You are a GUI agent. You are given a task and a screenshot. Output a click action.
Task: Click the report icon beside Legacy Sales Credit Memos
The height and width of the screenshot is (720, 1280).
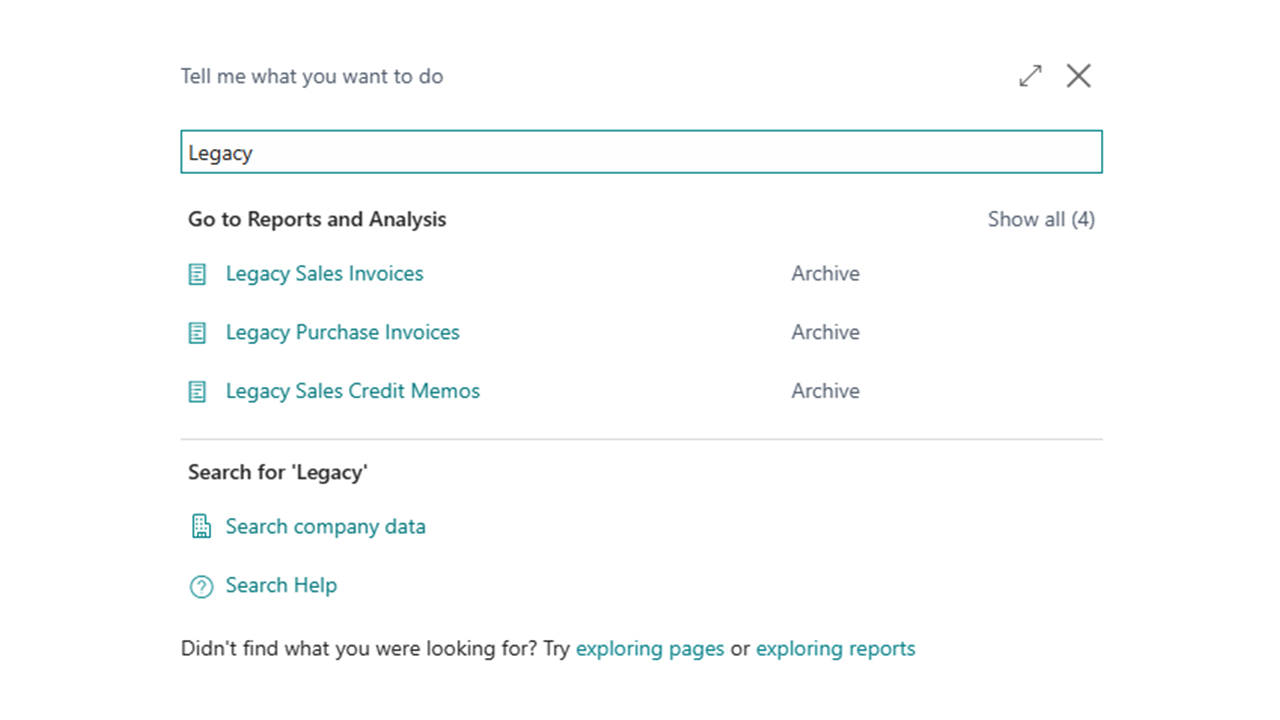(198, 392)
